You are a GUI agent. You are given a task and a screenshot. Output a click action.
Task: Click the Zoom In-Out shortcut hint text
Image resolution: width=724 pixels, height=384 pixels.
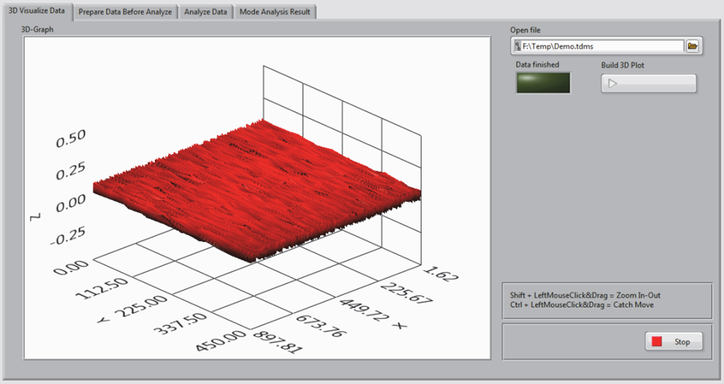pyautogui.click(x=585, y=295)
